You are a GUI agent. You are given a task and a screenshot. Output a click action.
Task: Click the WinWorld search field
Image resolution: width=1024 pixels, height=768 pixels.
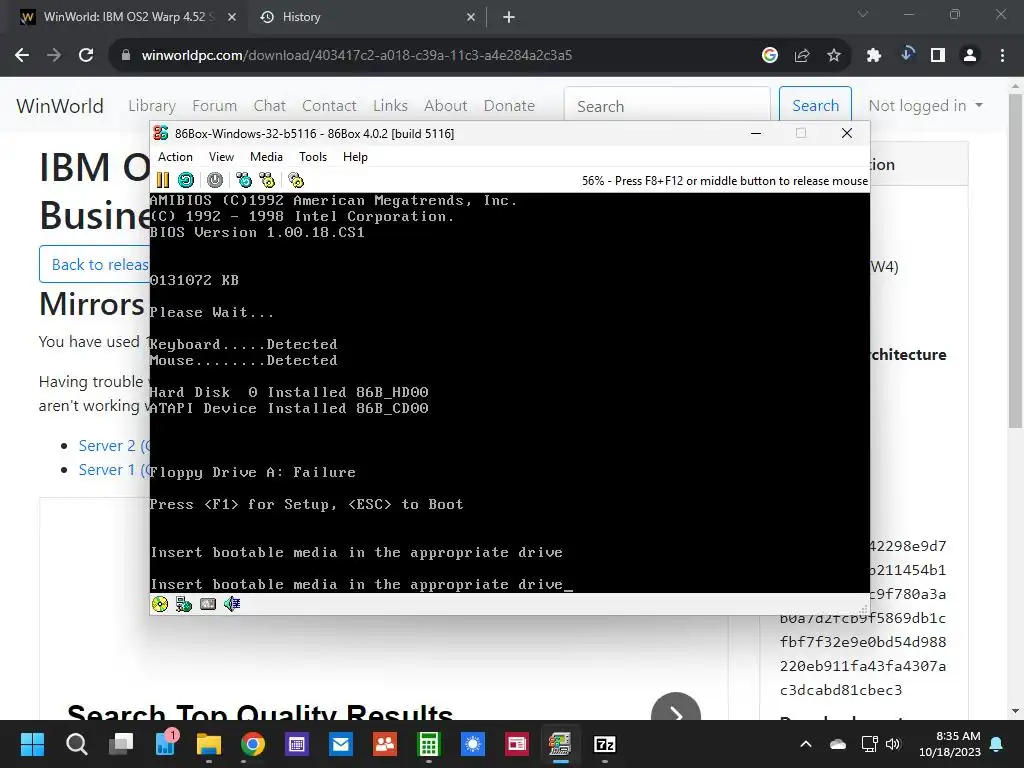(x=667, y=106)
